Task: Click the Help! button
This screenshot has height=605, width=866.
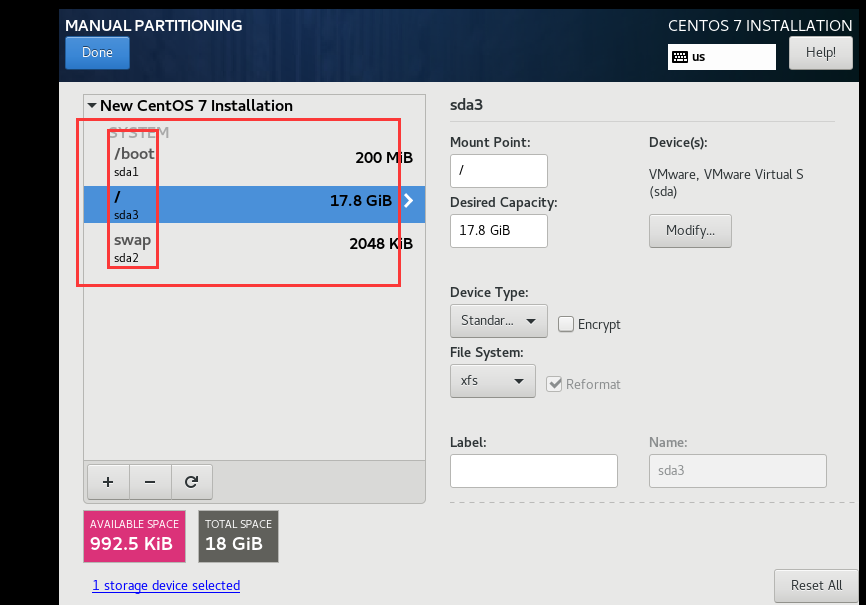Action: (820, 53)
